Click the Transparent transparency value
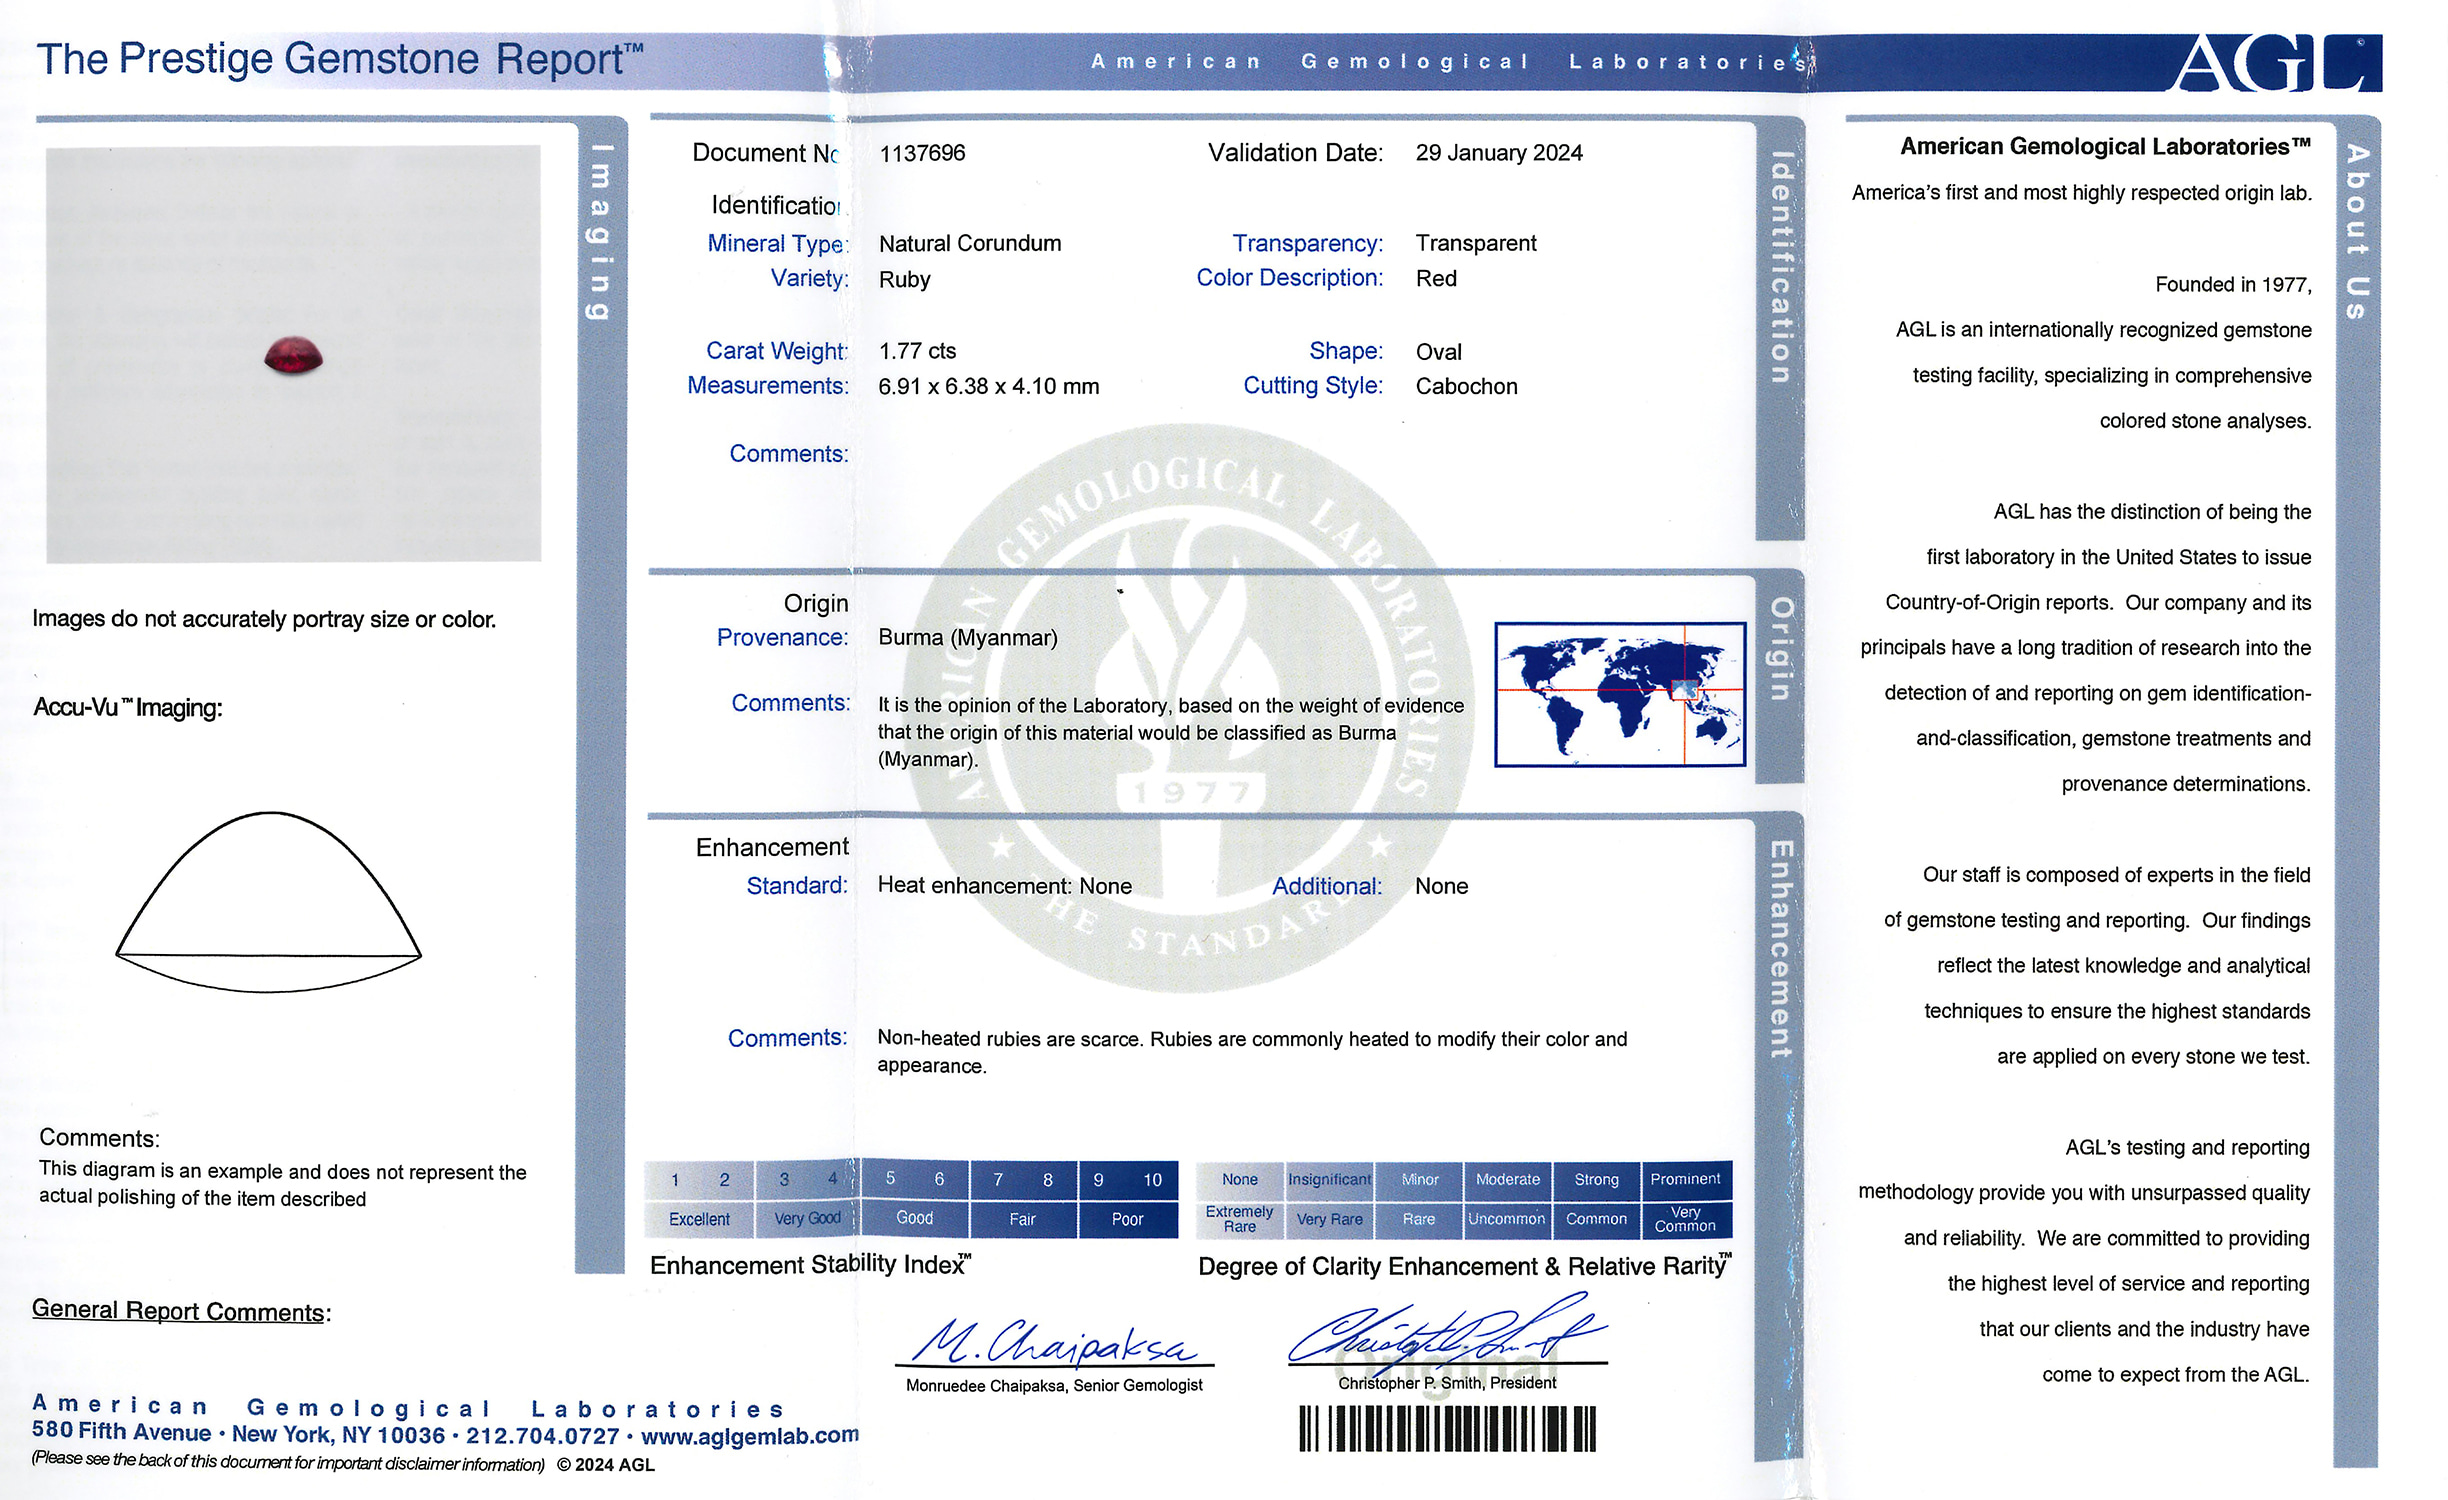The height and width of the screenshot is (1500, 2448). [1476, 243]
